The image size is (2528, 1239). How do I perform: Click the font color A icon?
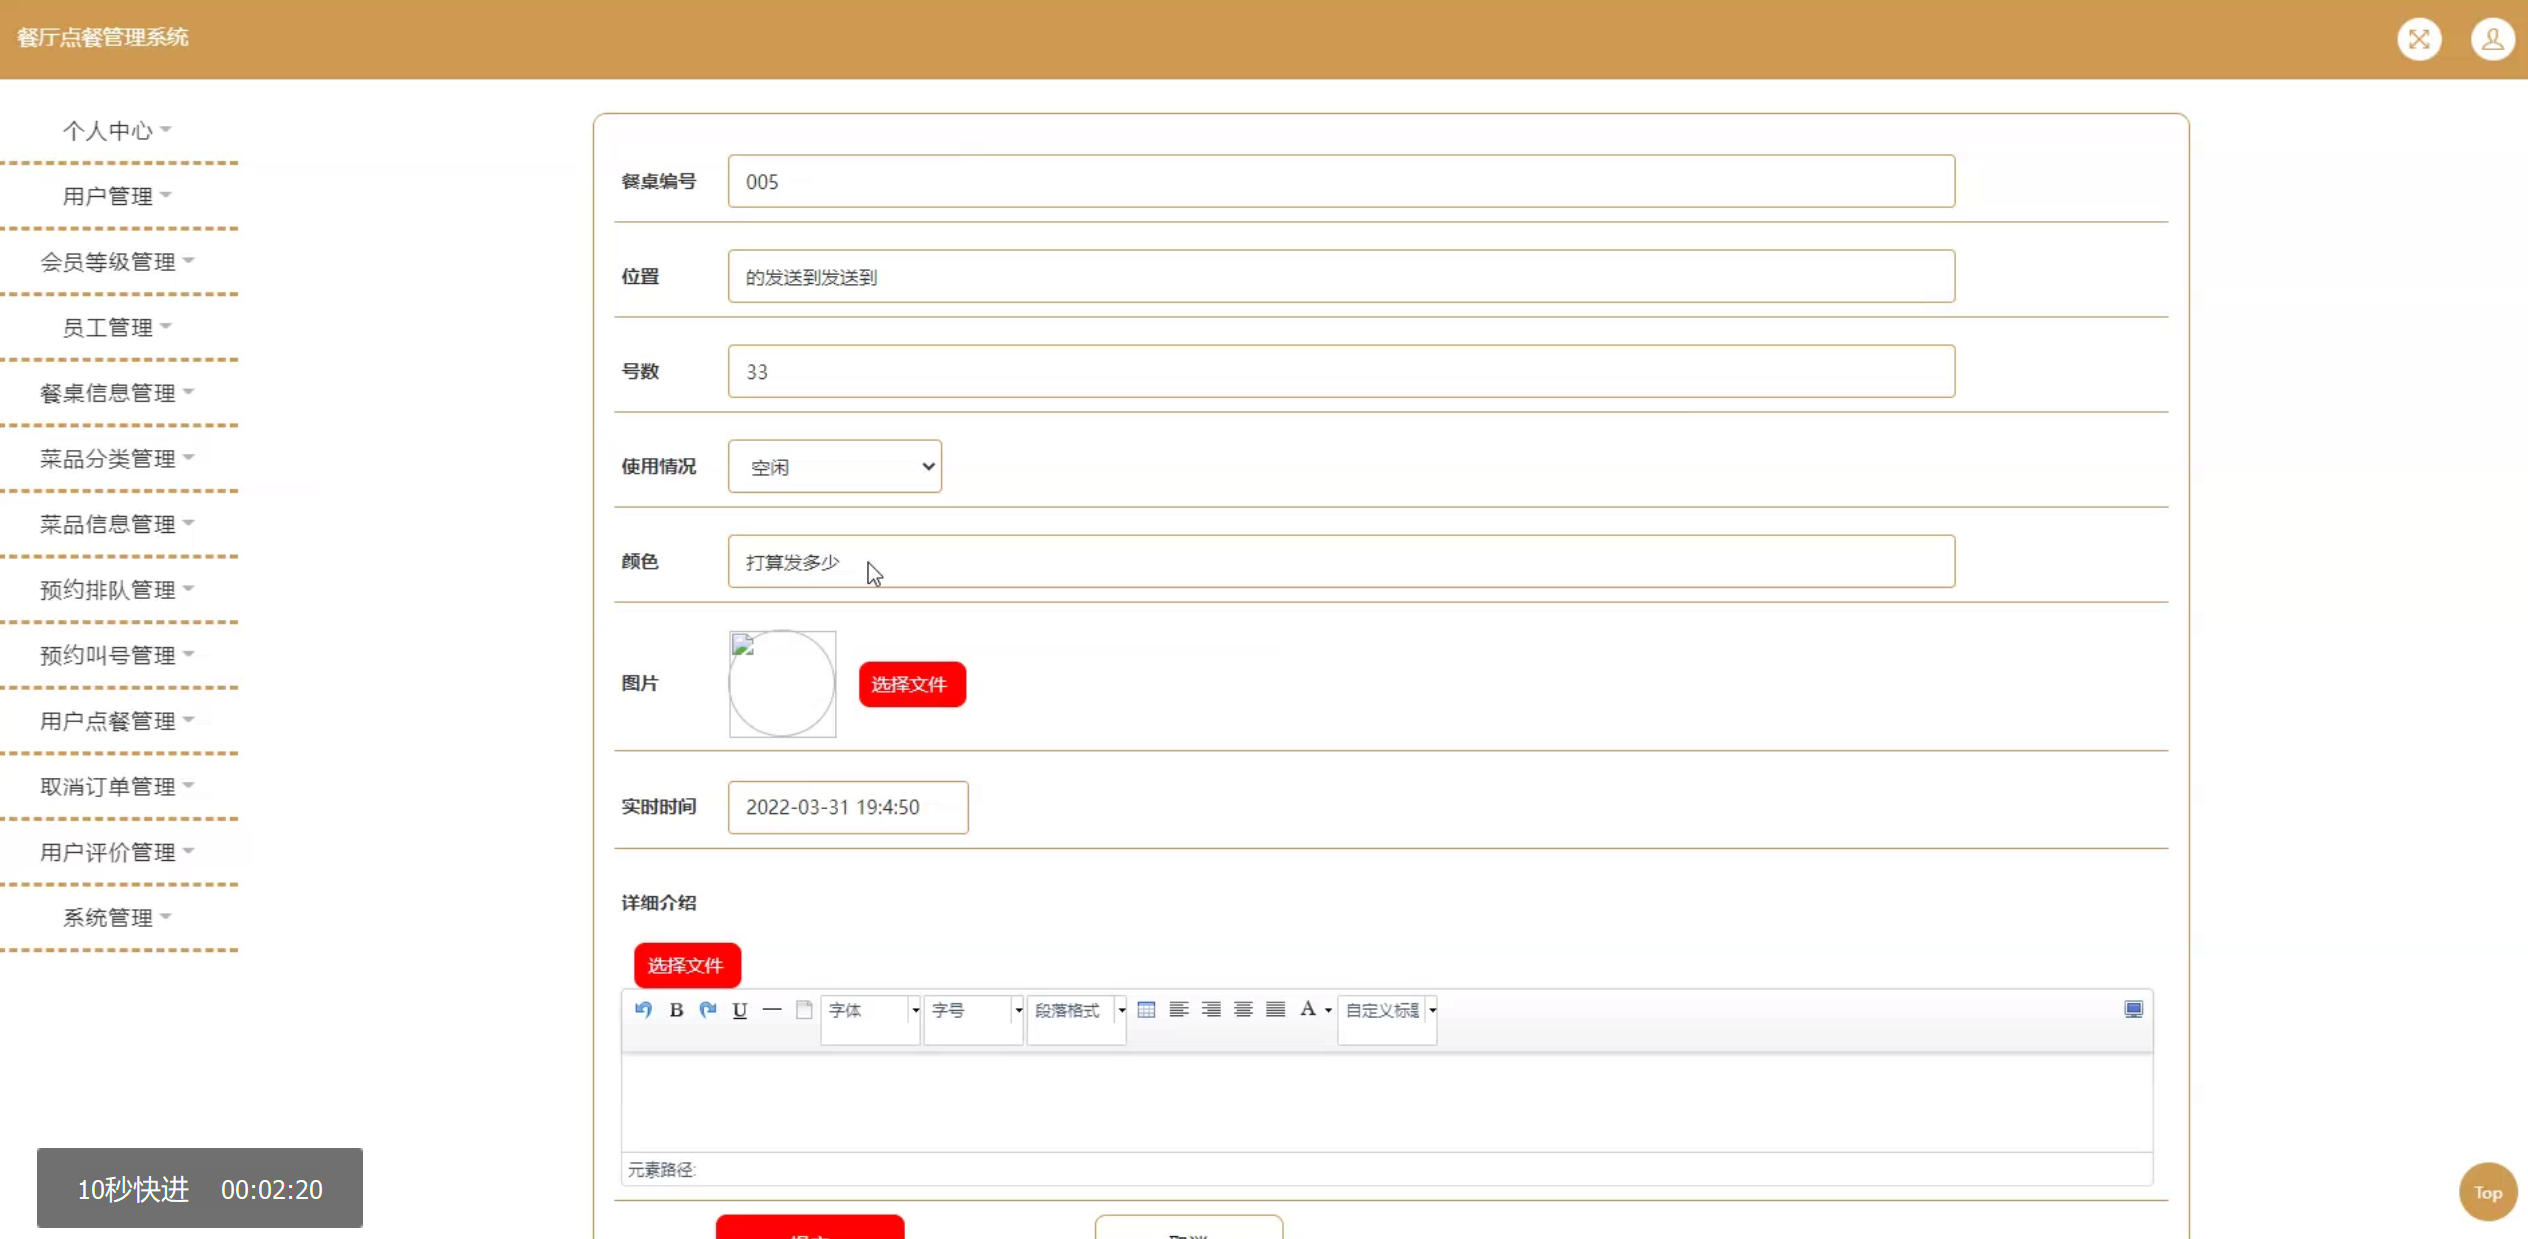[1307, 1010]
